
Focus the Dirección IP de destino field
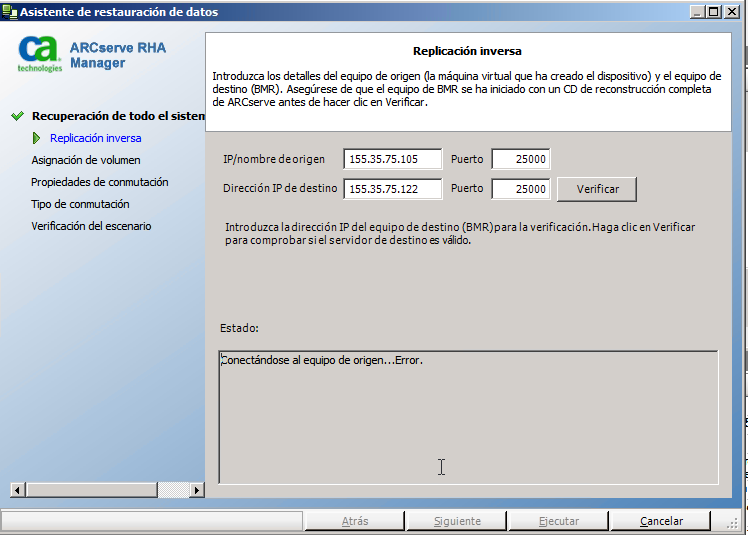[x=393, y=189]
